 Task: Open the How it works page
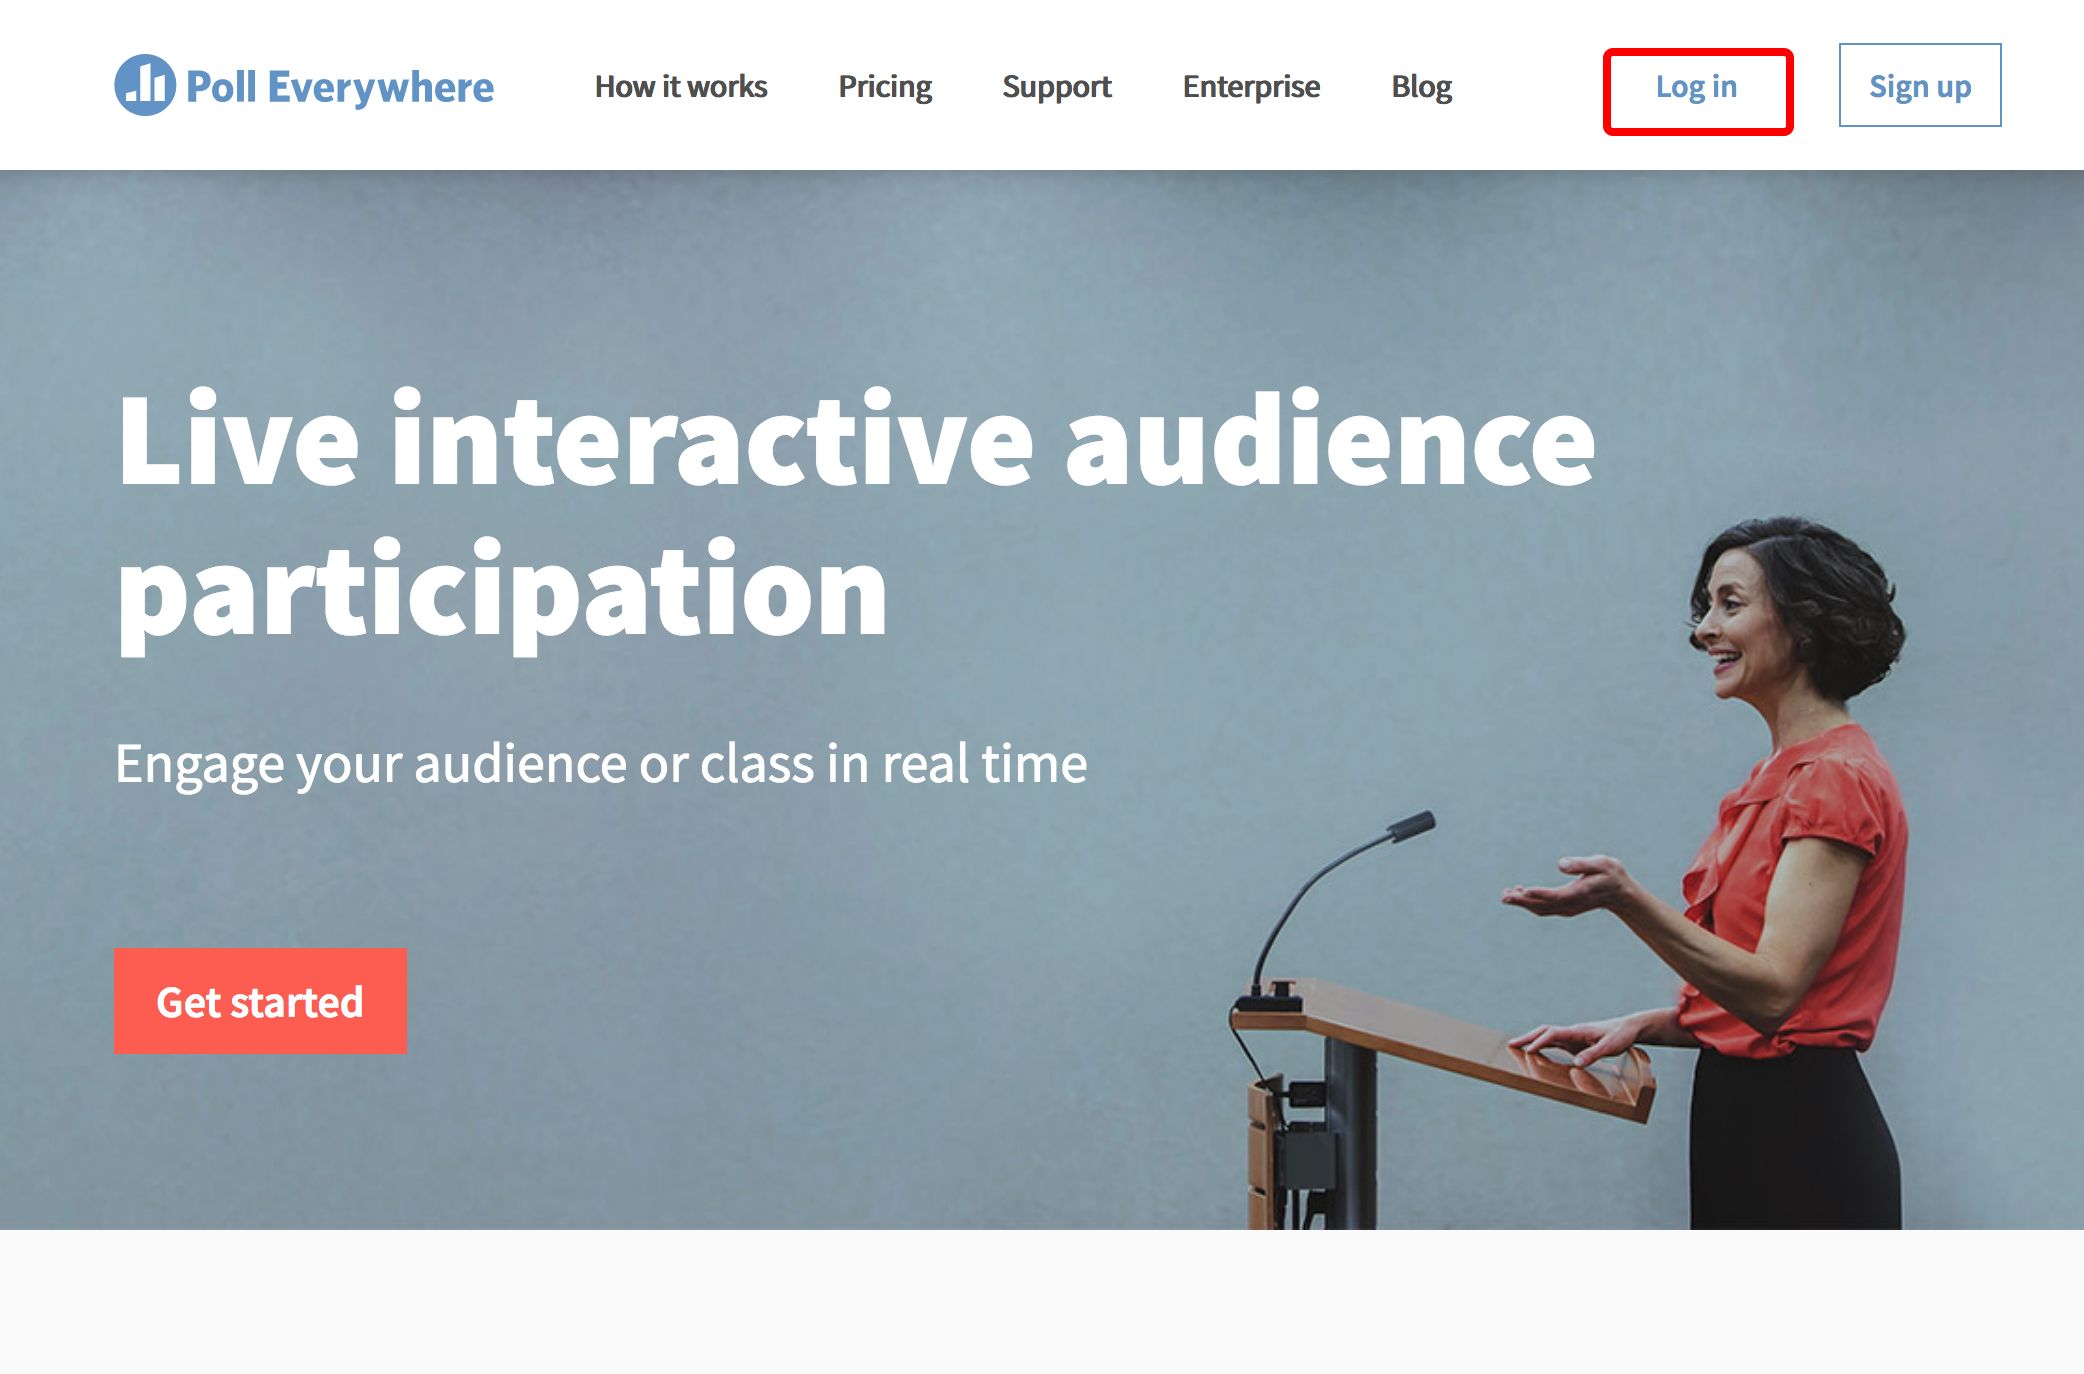pyautogui.click(x=681, y=87)
